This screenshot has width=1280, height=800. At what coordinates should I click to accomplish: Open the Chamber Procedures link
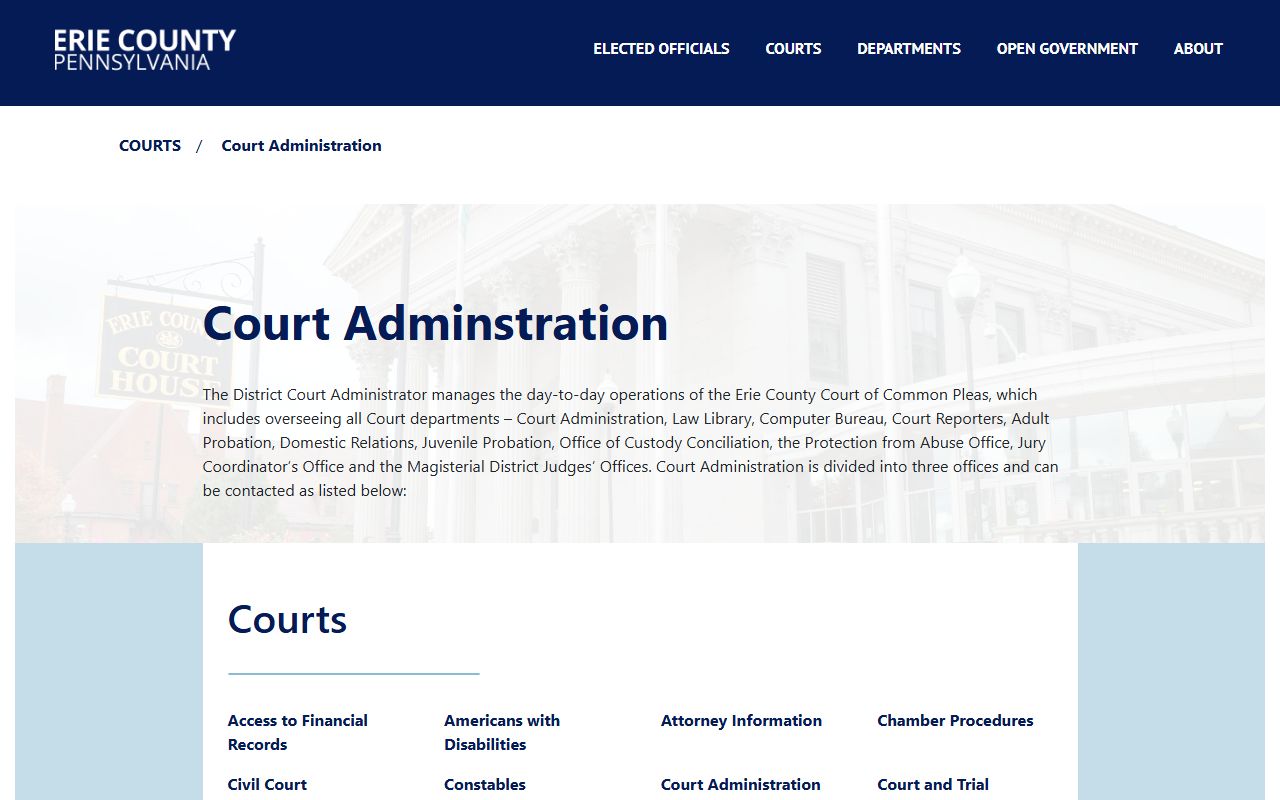[955, 720]
